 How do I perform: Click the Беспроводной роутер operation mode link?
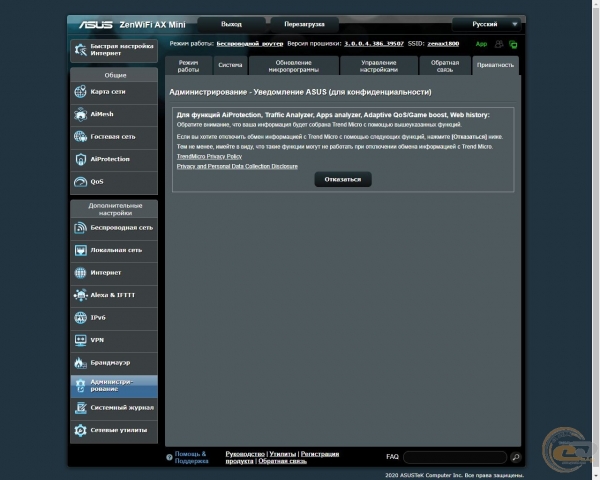250,44
